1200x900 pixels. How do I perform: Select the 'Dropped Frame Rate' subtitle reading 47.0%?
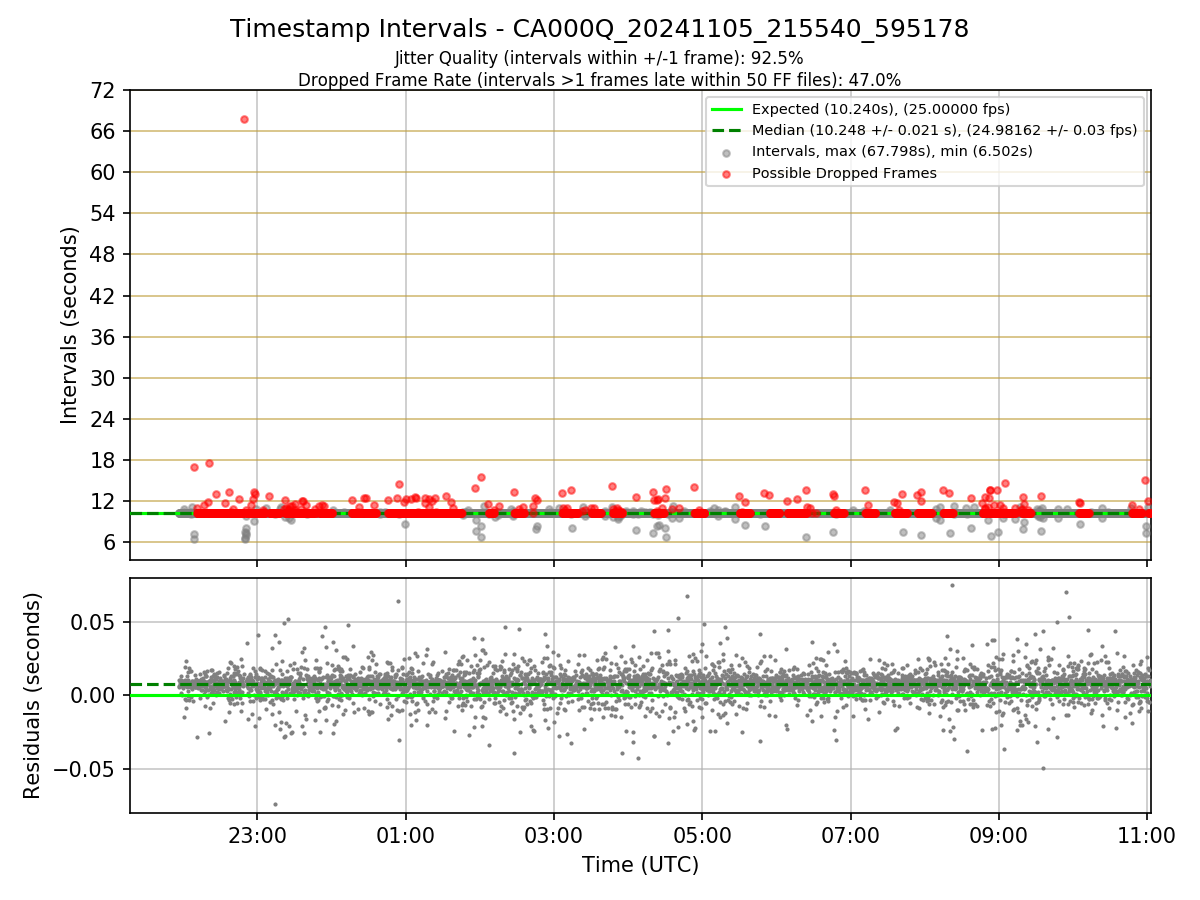pos(599,80)
